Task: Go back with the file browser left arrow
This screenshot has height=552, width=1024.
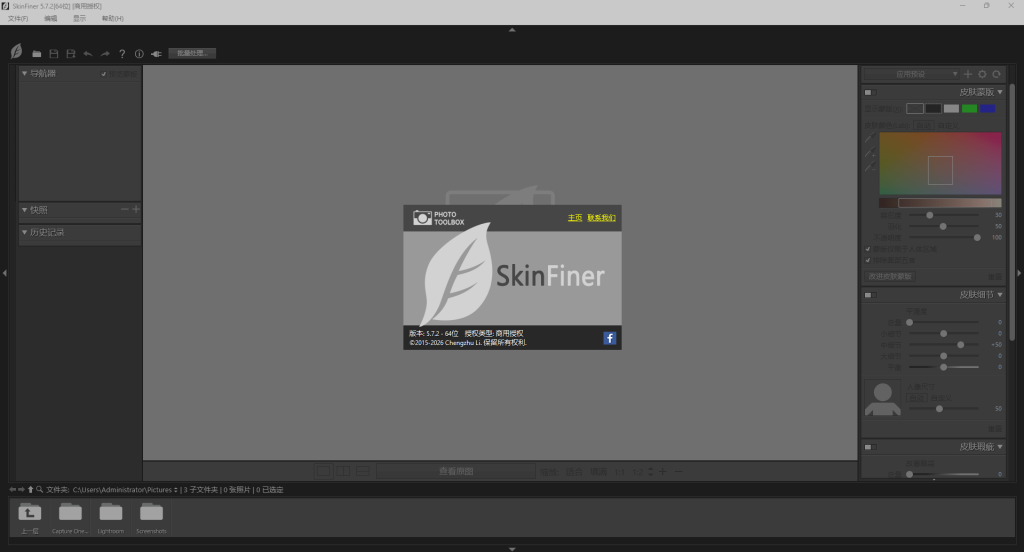Action: click(12, 489)
